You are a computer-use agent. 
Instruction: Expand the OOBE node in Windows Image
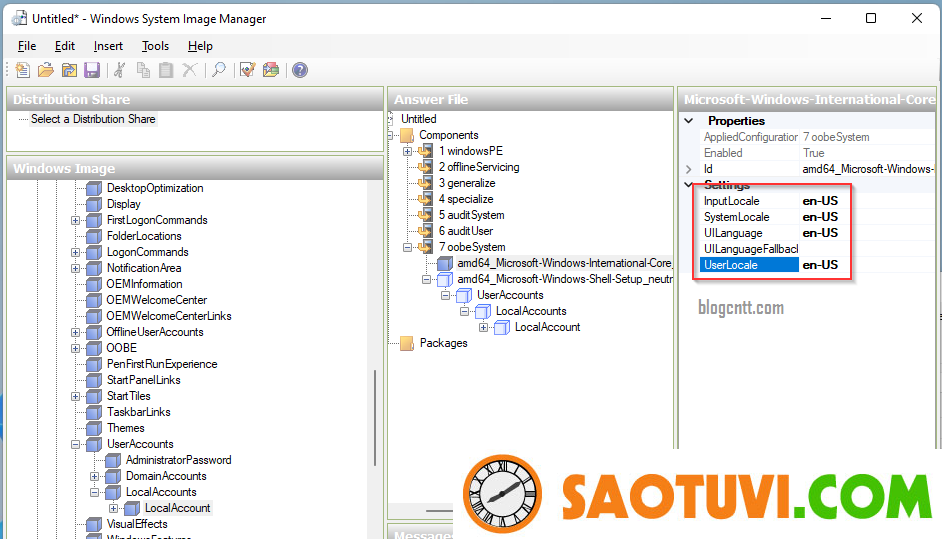76,349
